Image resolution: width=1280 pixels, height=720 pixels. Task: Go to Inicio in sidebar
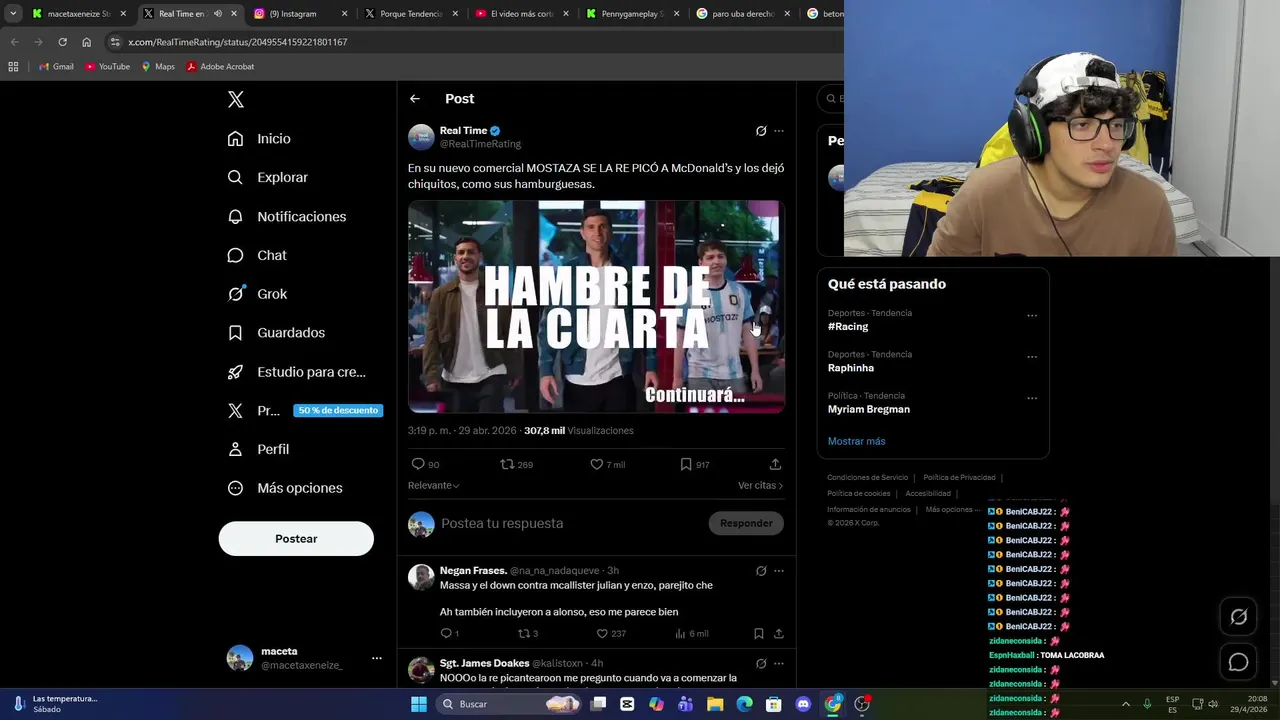click(x=259, y=139)
